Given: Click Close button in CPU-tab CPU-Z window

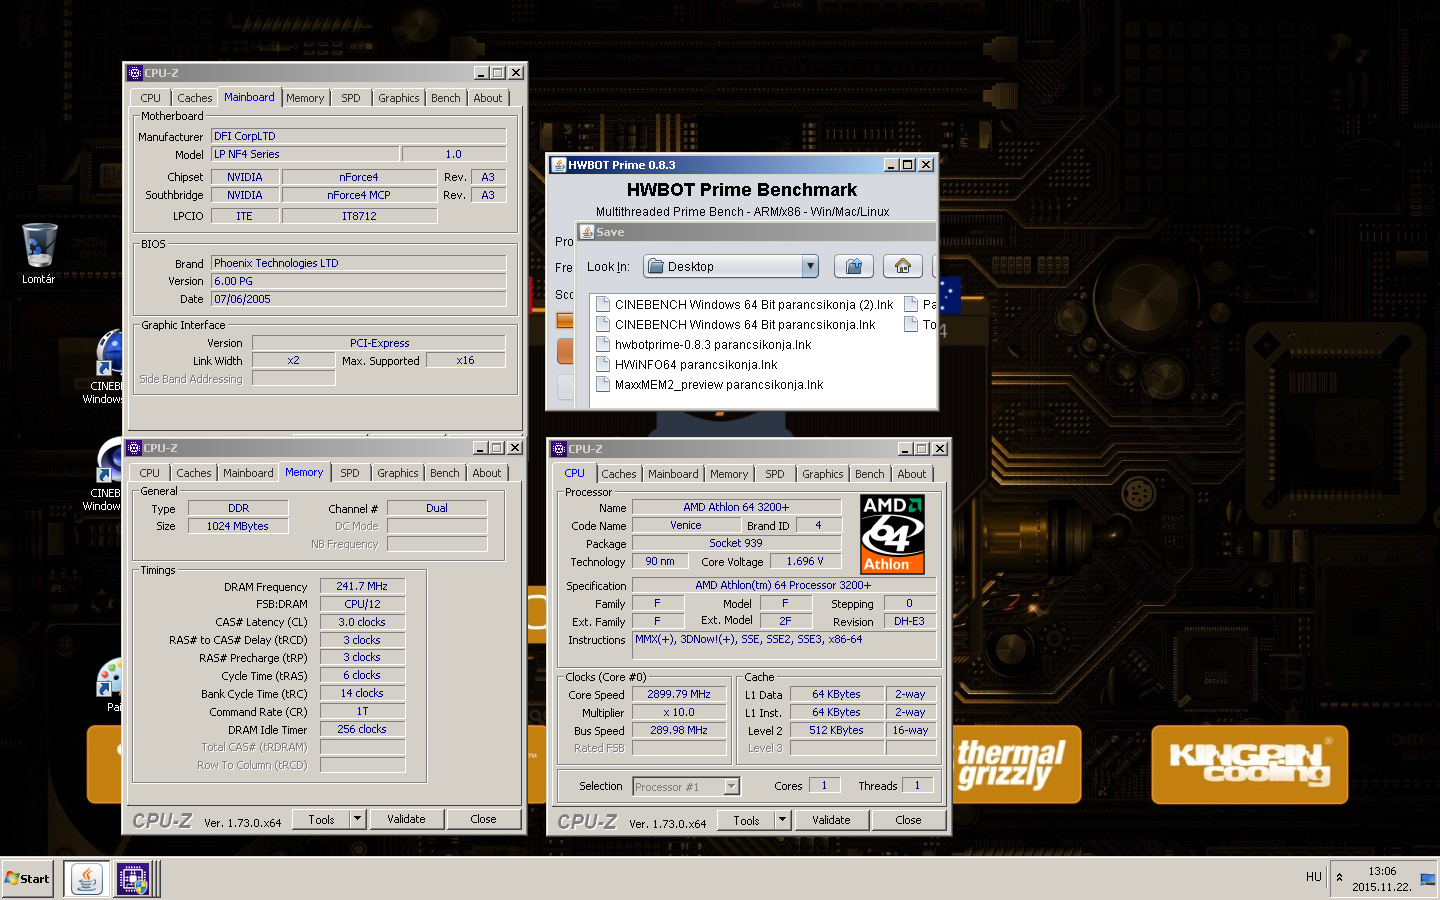Looking at the screenshot, I should [x=908, y=820].
